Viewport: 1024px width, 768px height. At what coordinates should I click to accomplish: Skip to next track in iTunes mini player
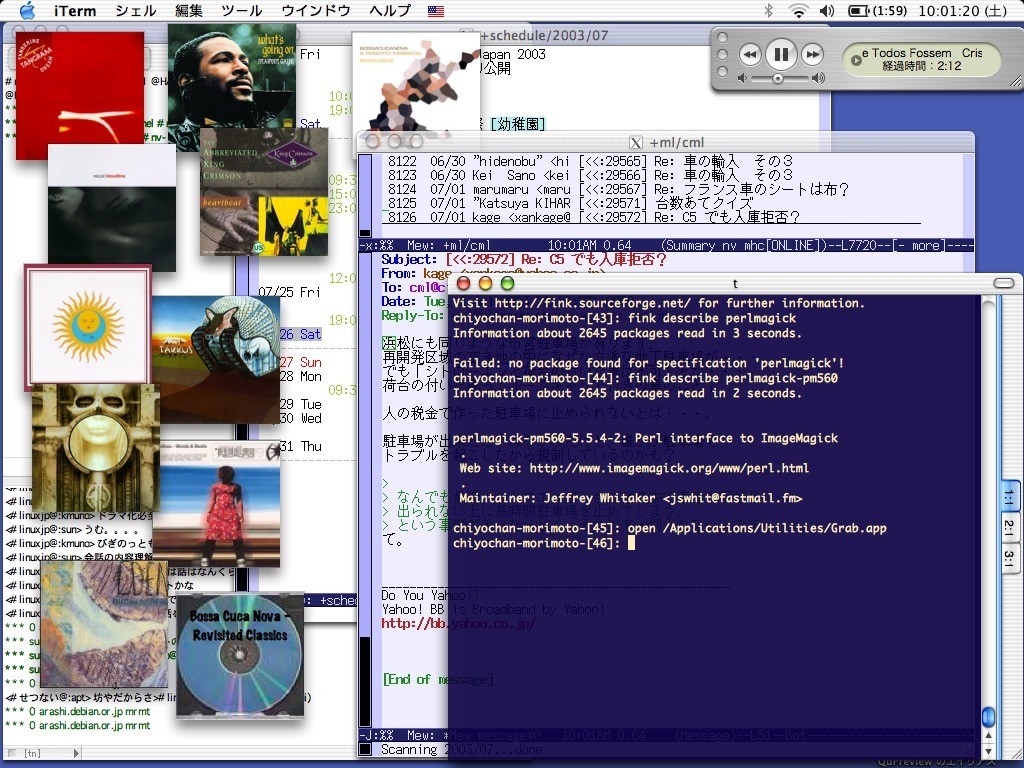click(x=812, y=54)
